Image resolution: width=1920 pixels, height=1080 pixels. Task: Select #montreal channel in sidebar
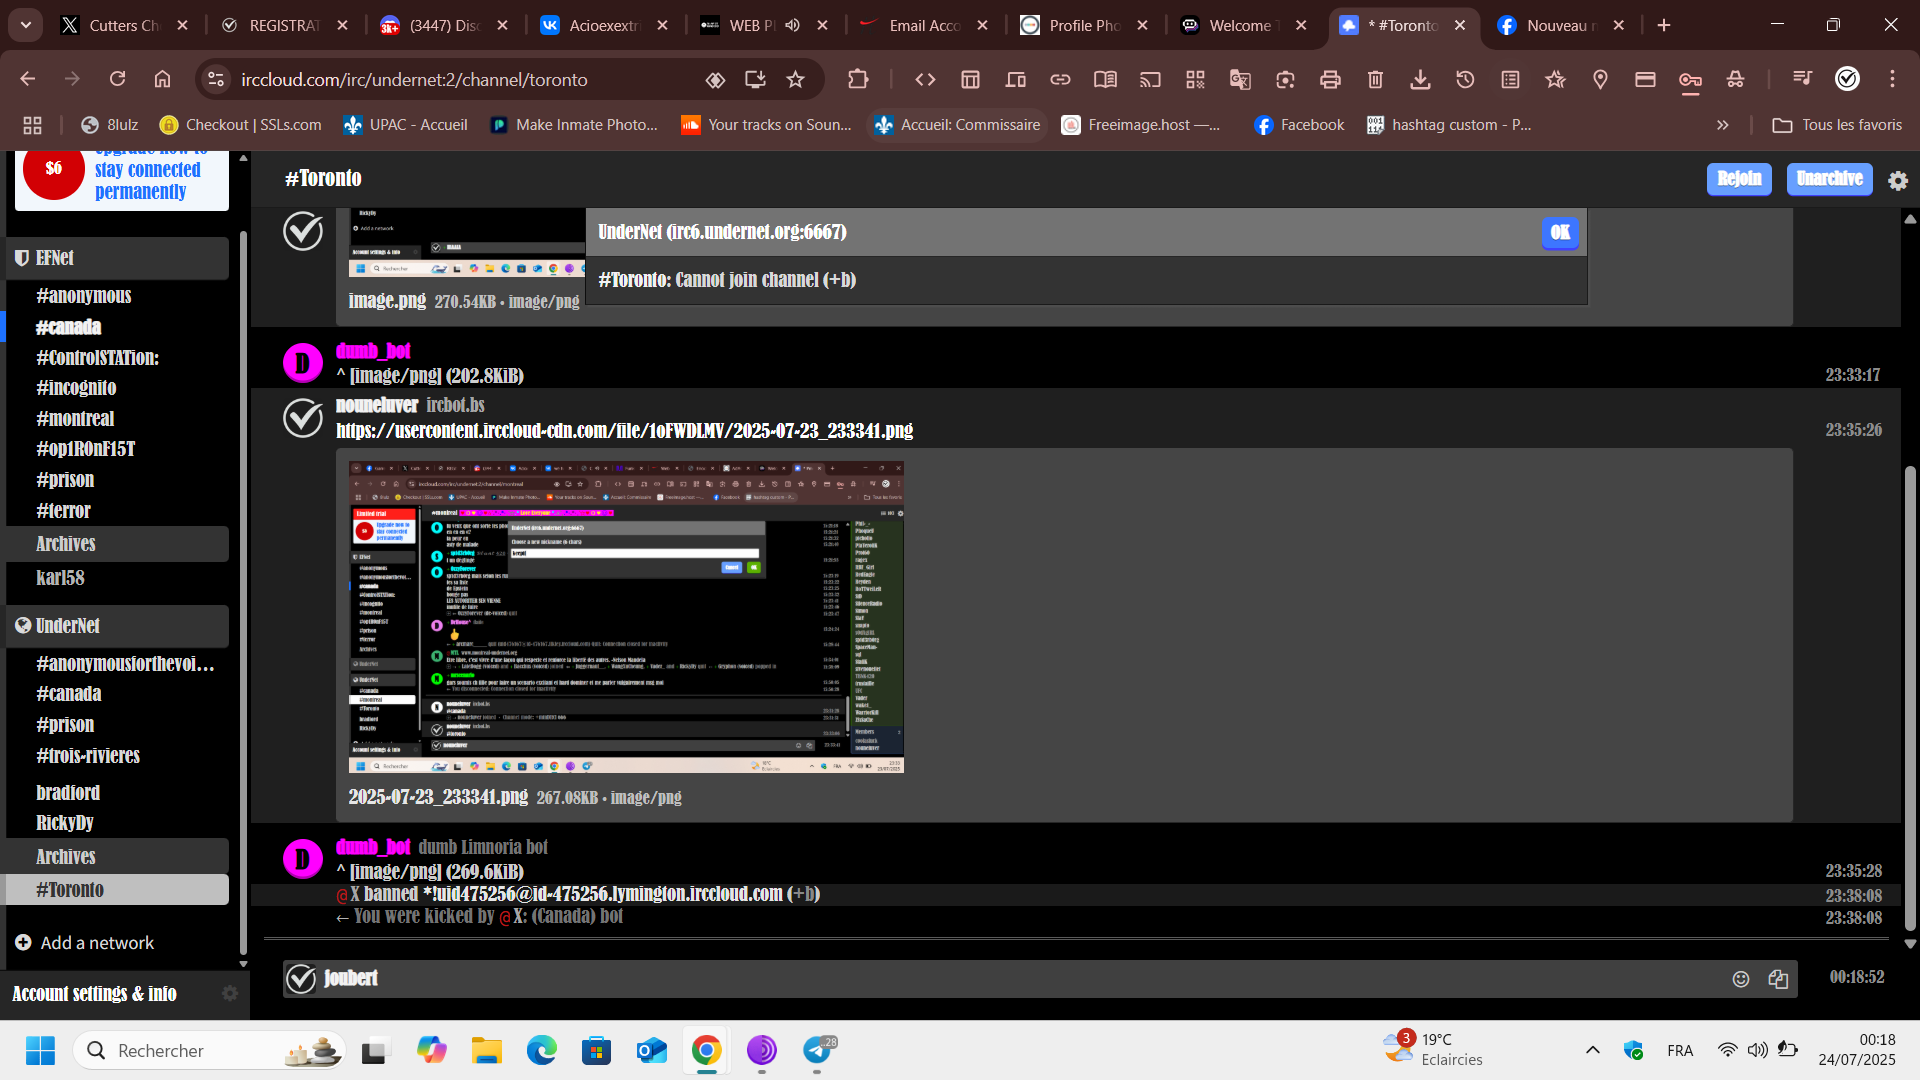pyautogui.click(x=75, y=418)
